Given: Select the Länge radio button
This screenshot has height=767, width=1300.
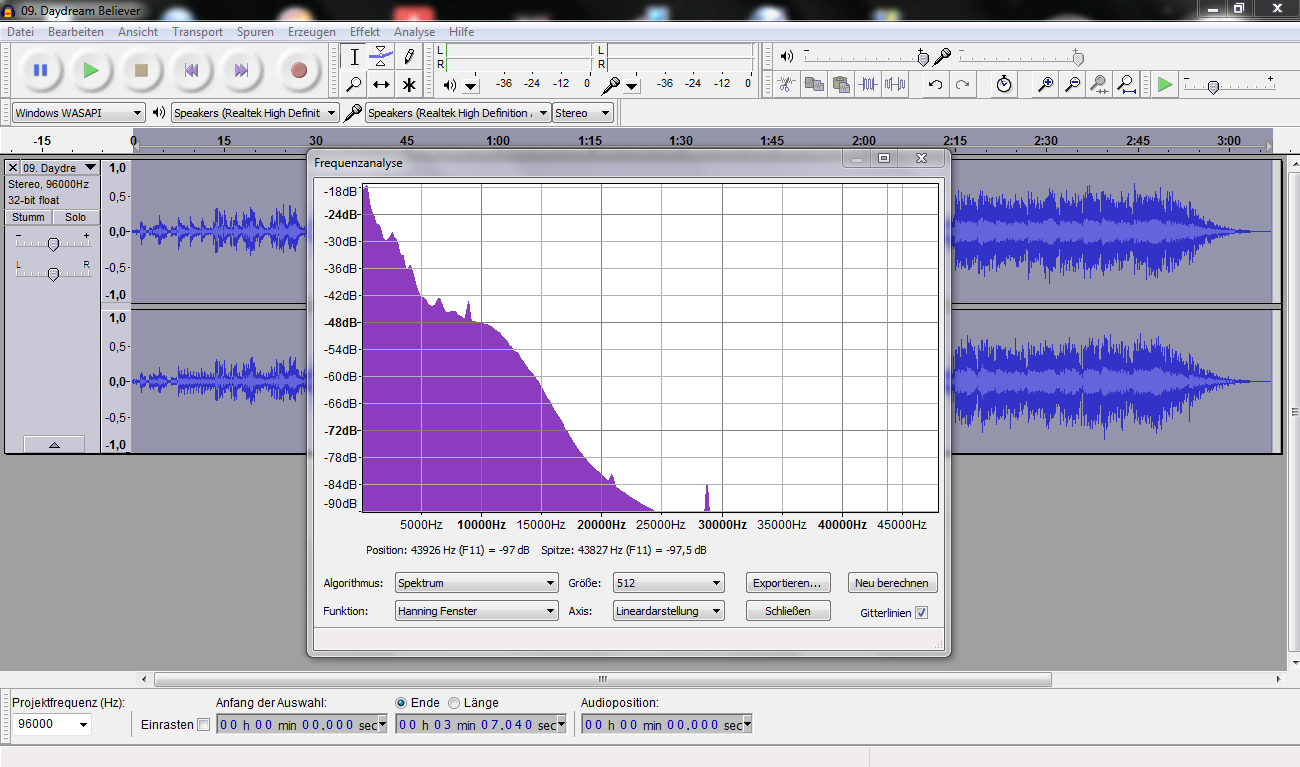Looking at the screenshot, I should click(x=455, y=703).
